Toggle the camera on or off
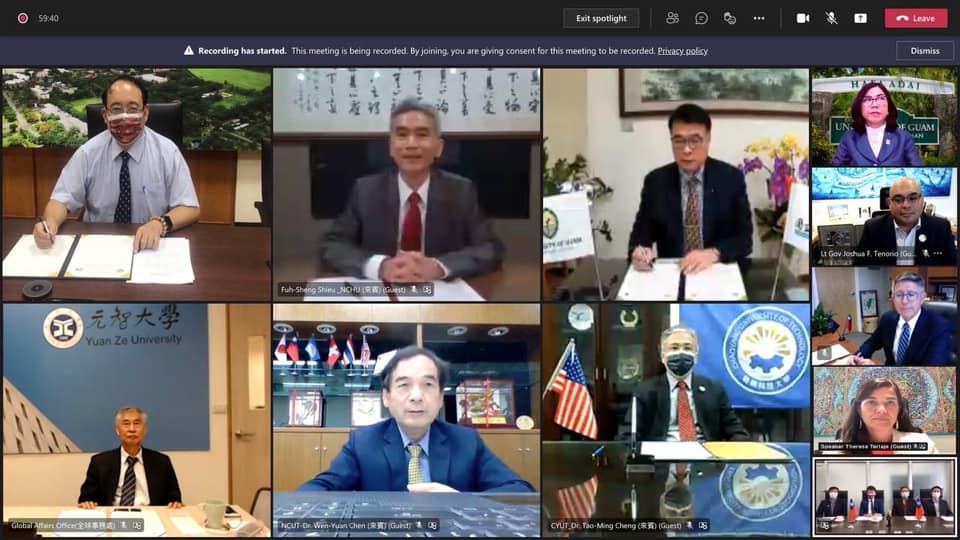 click(x=802, y=18)
